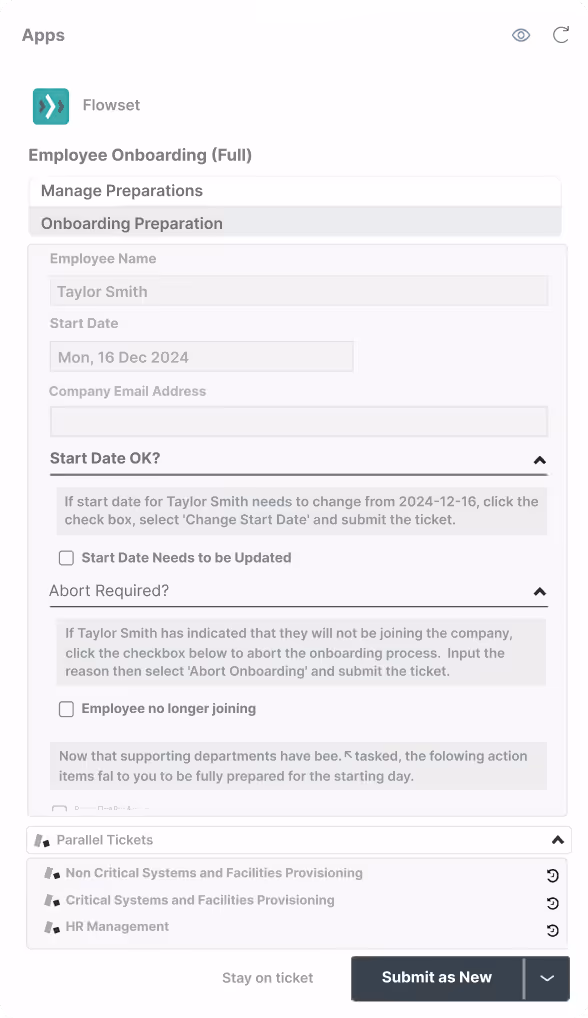Click the eye preview icon in the Apps header

pyautogui.click(x=520, y=34)
